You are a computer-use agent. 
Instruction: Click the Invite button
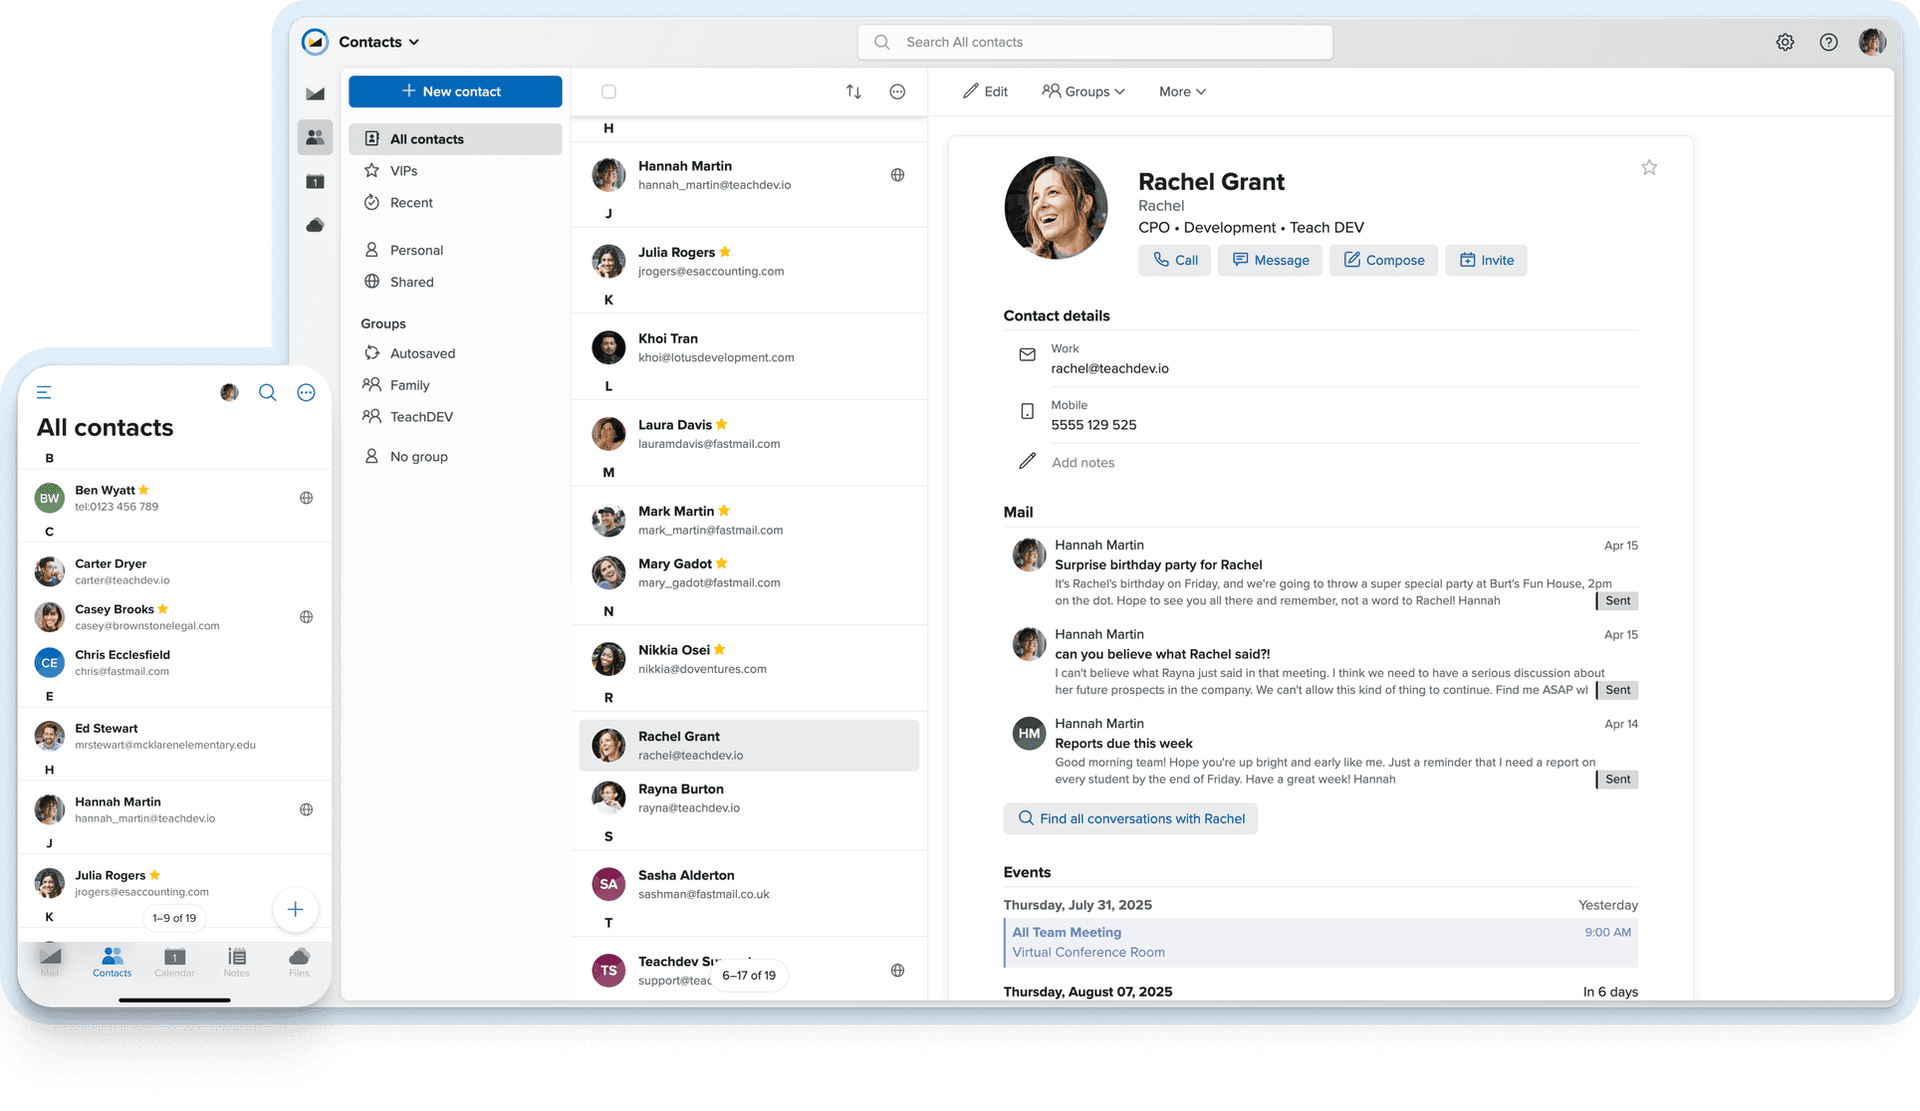[1486, 260]
